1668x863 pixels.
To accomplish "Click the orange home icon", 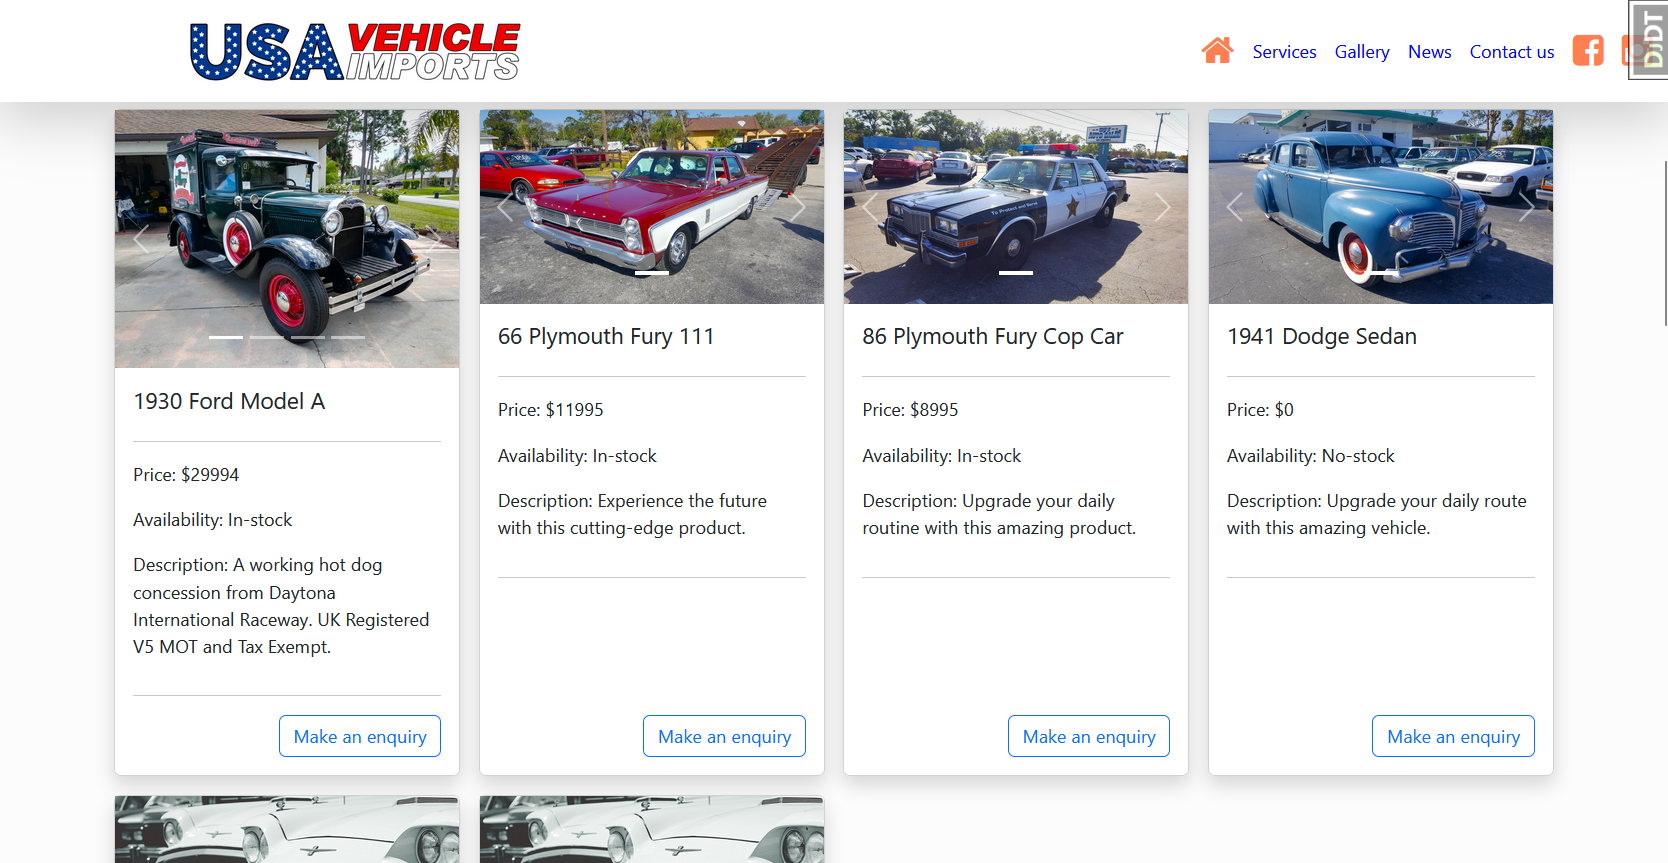I will coord(1217,51).
